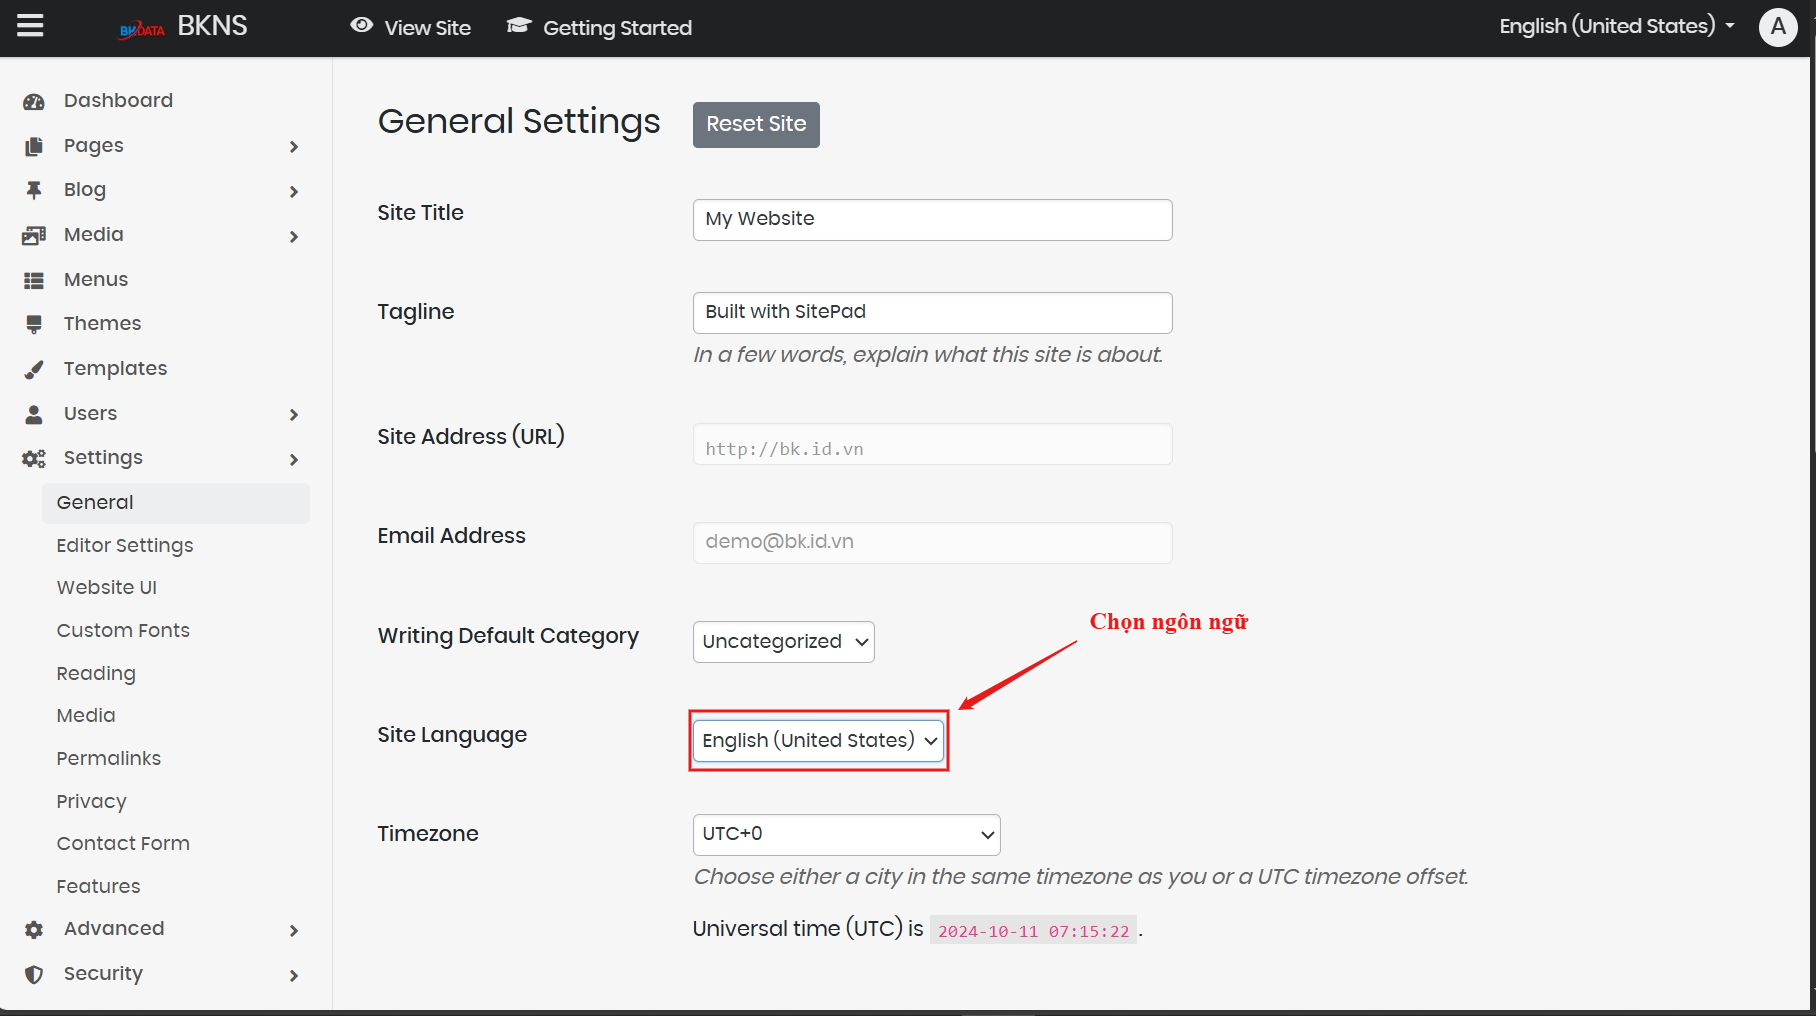
Task: Open Contact Form submenu item
Action: click(123, 843)
